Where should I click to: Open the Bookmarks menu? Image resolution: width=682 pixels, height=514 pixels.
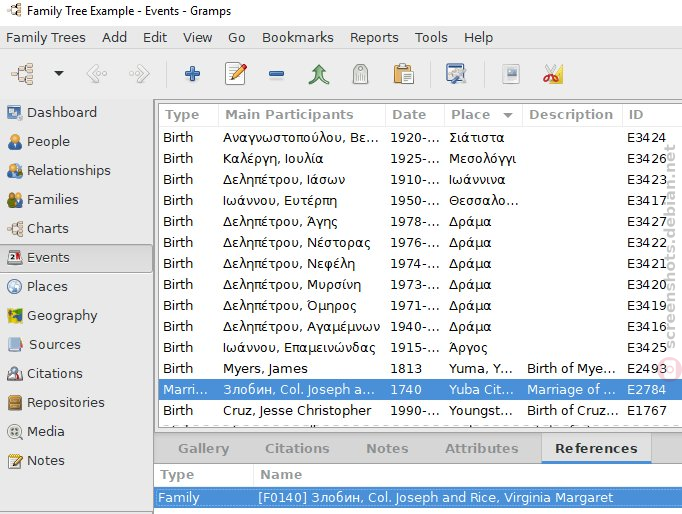pyautogui.click(x=298, y=37)
